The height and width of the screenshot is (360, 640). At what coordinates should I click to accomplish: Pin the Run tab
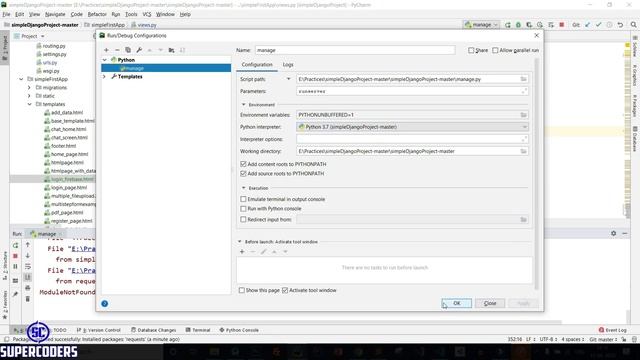click(16, 293)
